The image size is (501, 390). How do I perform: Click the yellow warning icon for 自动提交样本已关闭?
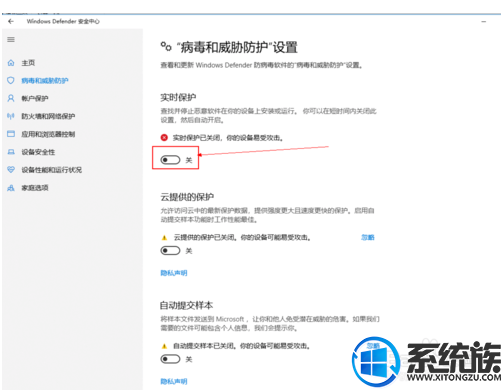[164, 346]
